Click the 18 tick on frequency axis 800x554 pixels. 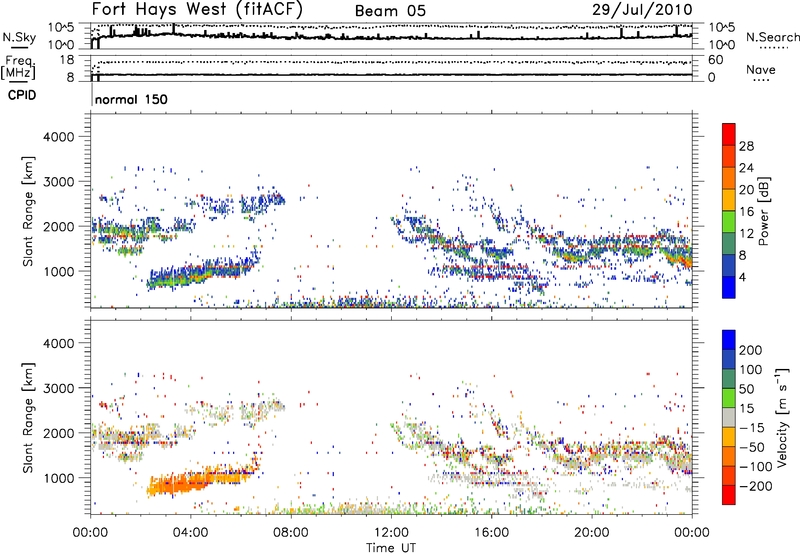click(x=67, y=60)
